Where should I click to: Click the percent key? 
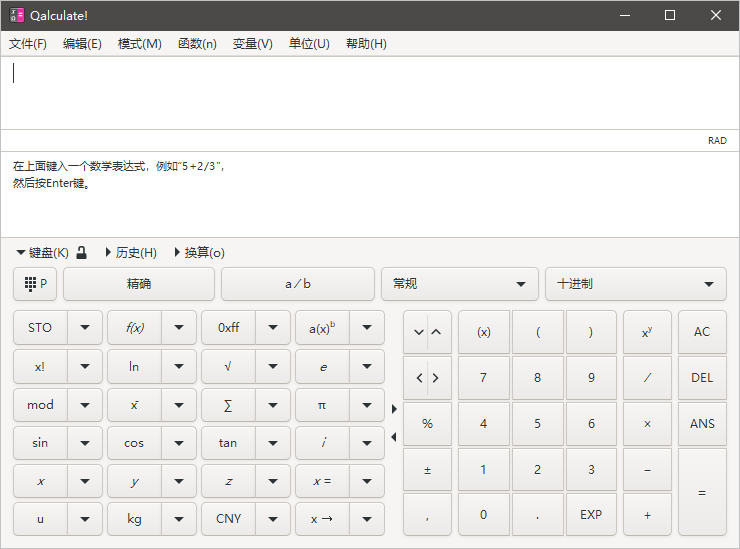click(x=427, y=424)
